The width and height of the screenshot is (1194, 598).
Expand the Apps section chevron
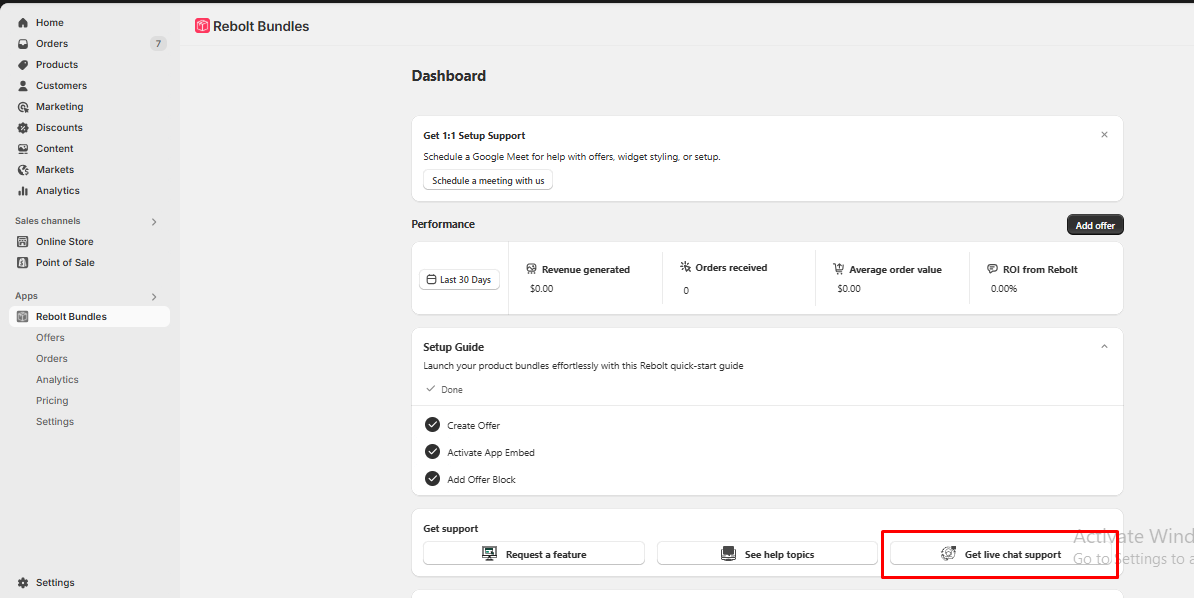coord(154,296)
